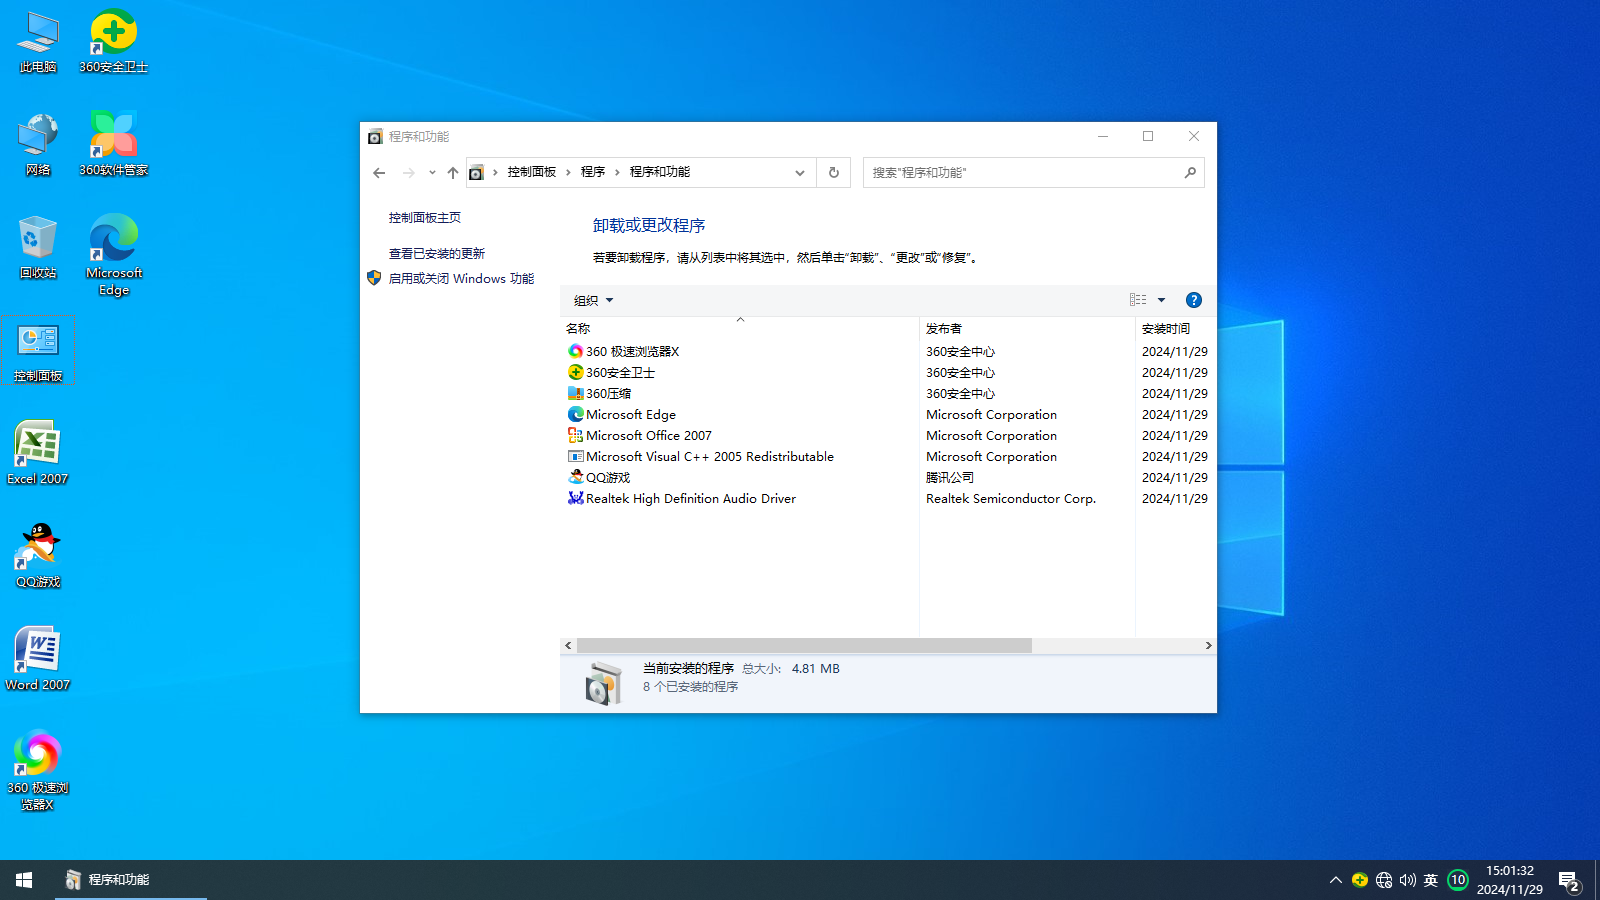The image size is (1600, 900).
Task: Open the 组织 dropdown menu
Action: [x=593, y=300]
